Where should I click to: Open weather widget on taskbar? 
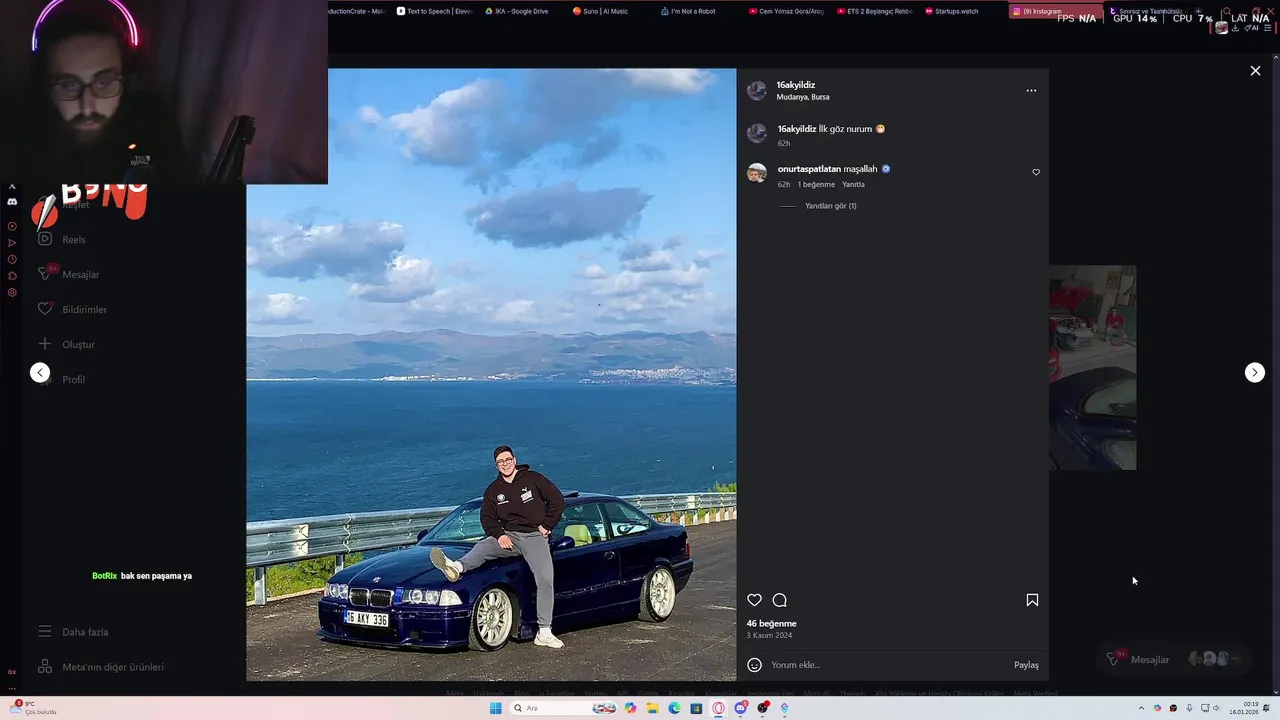34,708
